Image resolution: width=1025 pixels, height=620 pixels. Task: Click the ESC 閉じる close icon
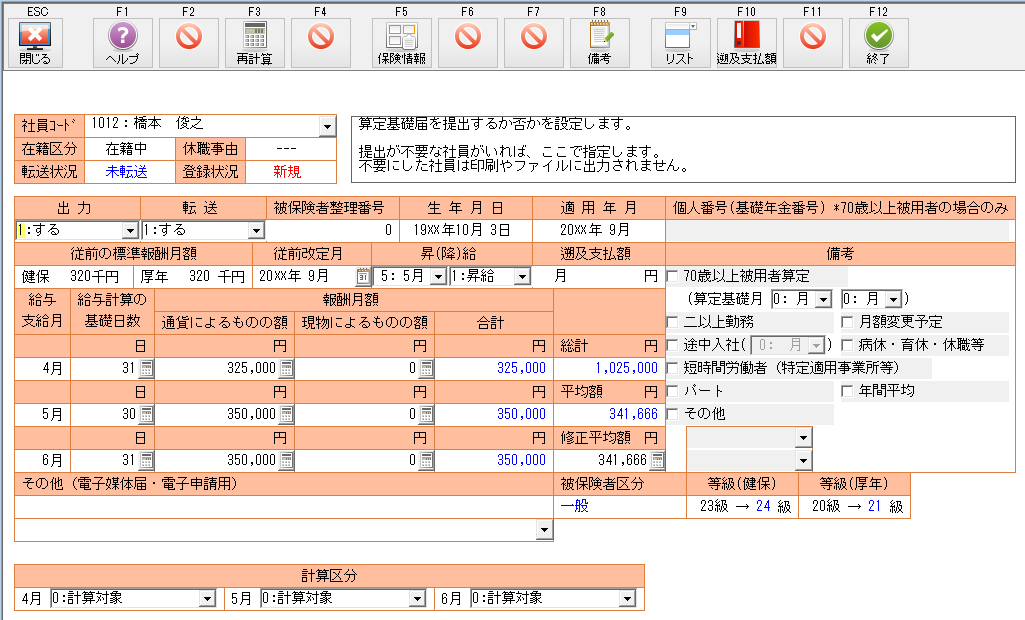[x=35, y=43]
